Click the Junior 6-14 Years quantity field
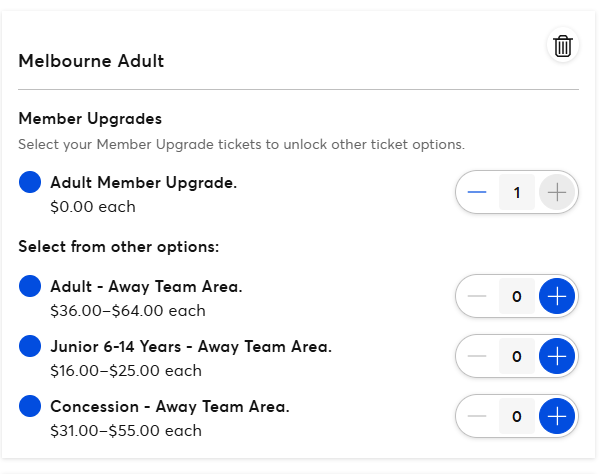Viewport: 602px width, 474px height. pyautogui.click(x=517, y=356)
